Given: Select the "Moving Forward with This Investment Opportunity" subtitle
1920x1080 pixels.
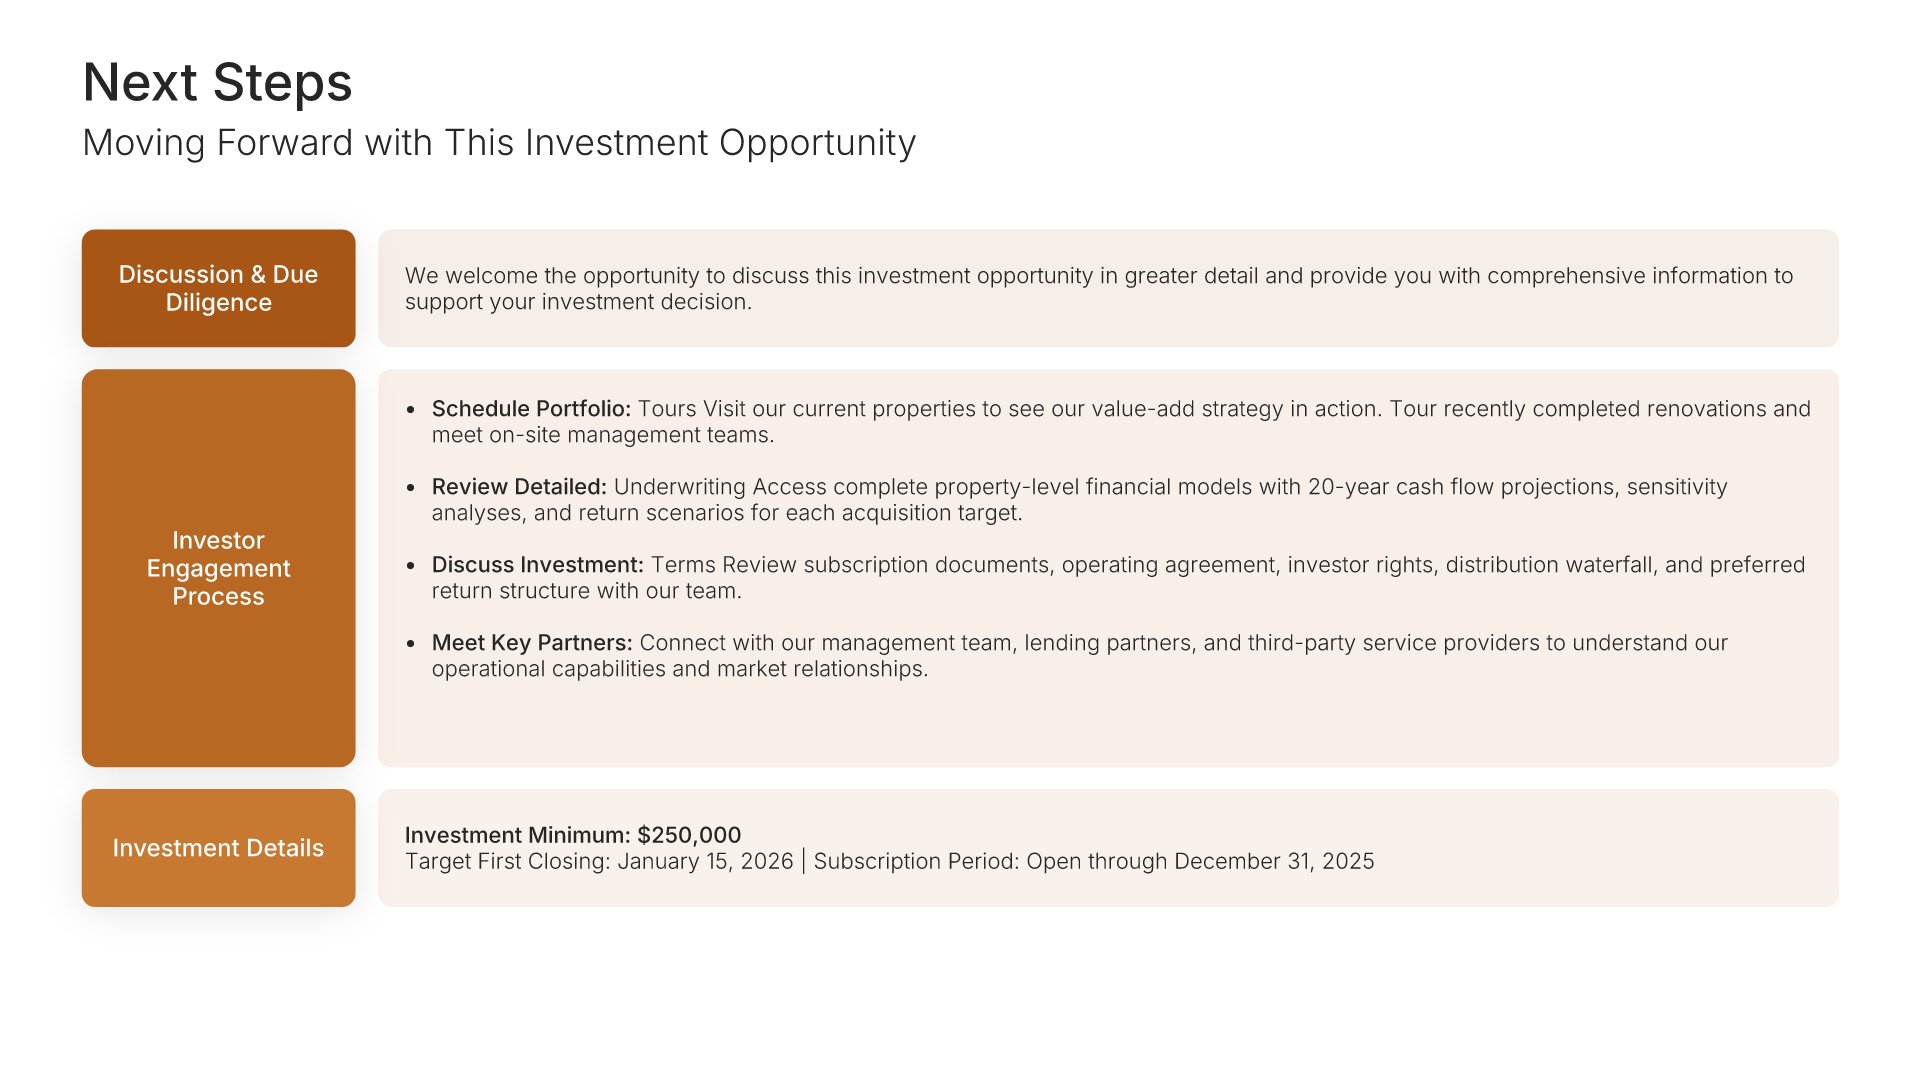Looking at the screenshot, I should coord(498,143).
